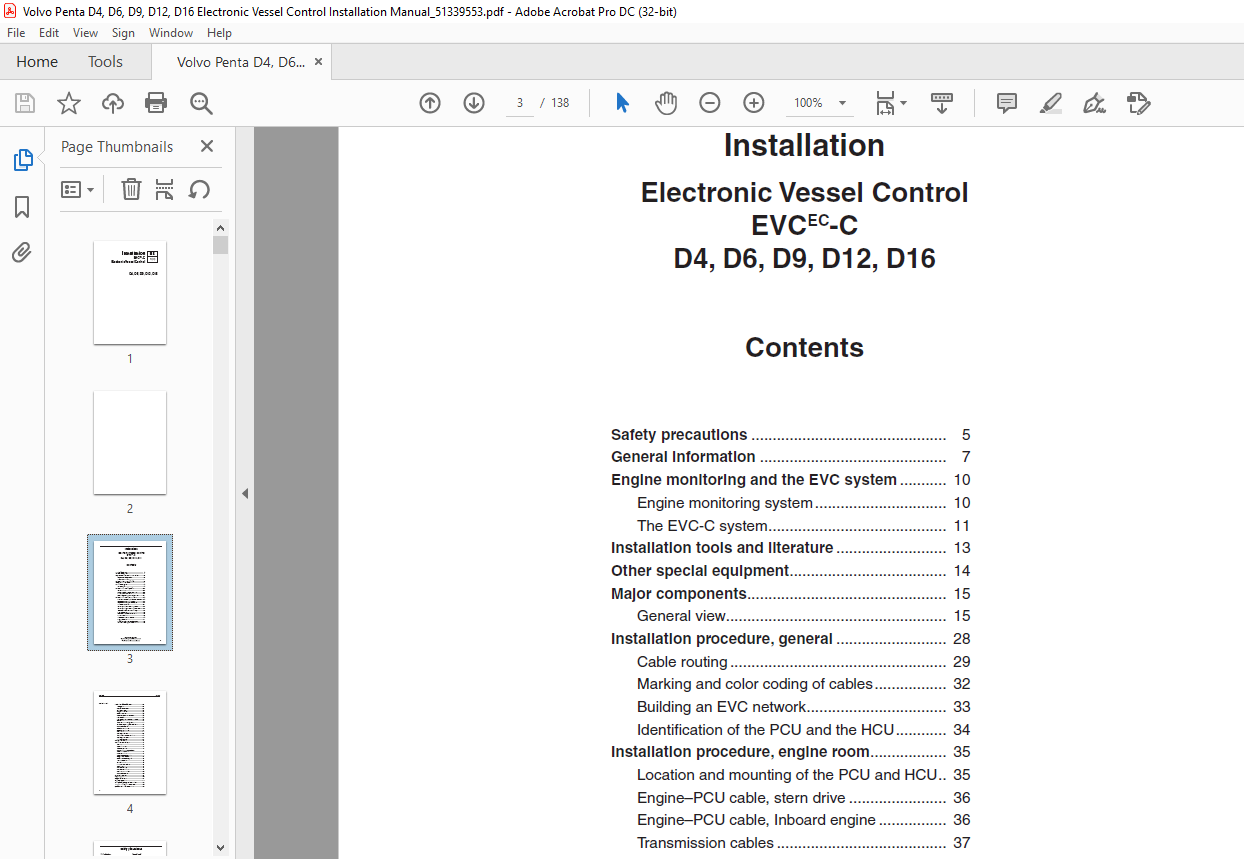This screenshot has height=859, width=1244.
Task: Switch to the Tools tab
Action: point(105,62)
